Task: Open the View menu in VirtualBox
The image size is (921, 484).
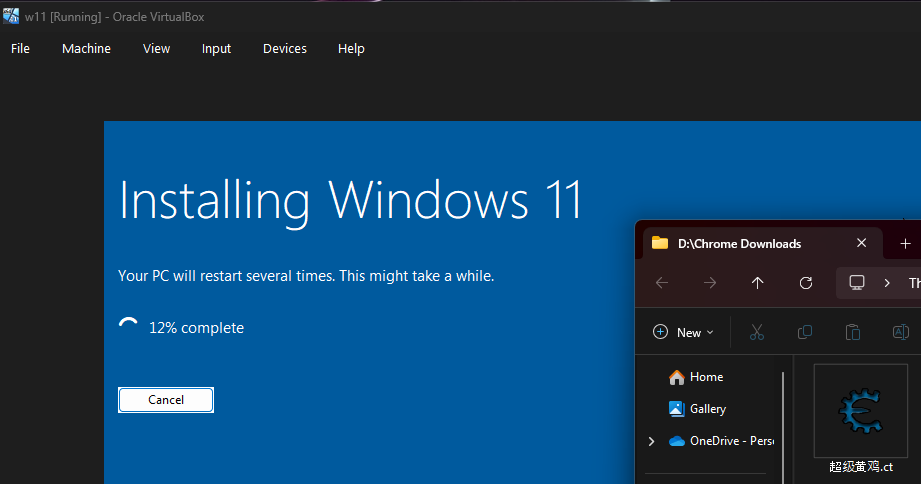Action: click(x=156, y=49)
